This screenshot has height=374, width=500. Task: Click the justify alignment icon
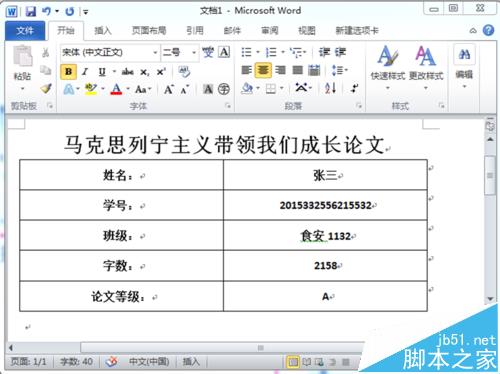(x=297, y=70)
